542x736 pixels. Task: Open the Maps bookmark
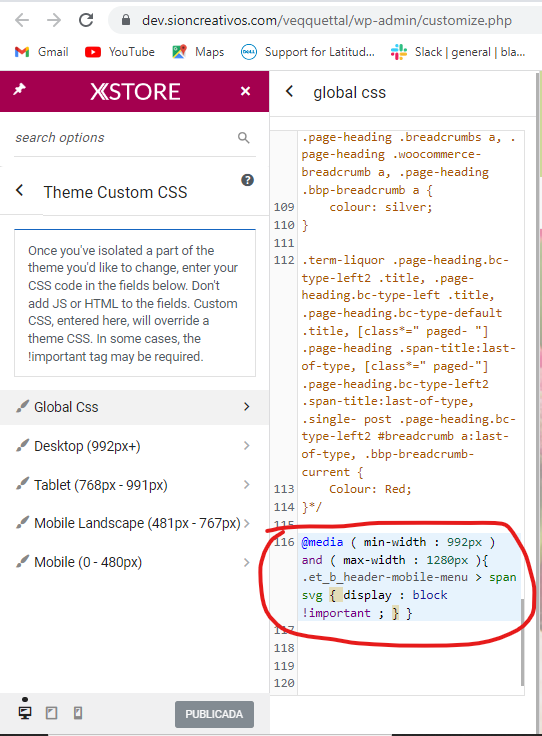[198, 52]
